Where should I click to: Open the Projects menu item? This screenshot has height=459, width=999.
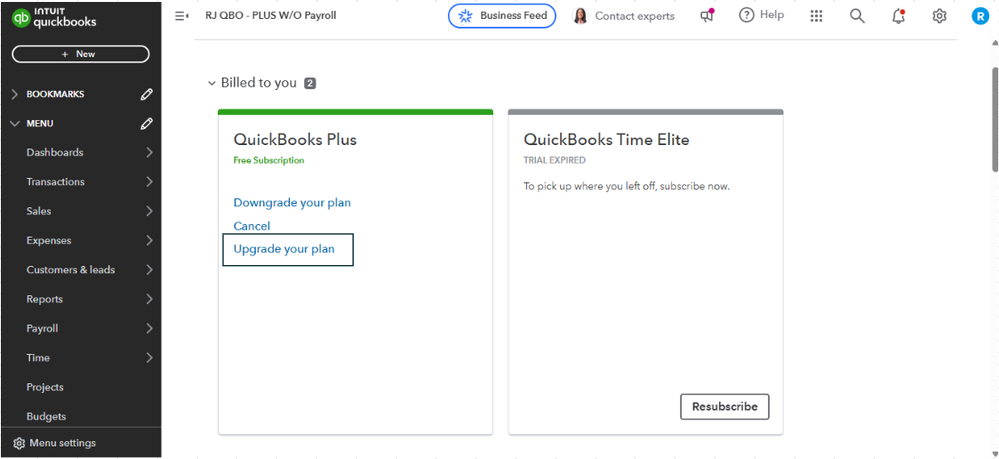(45, 387)
